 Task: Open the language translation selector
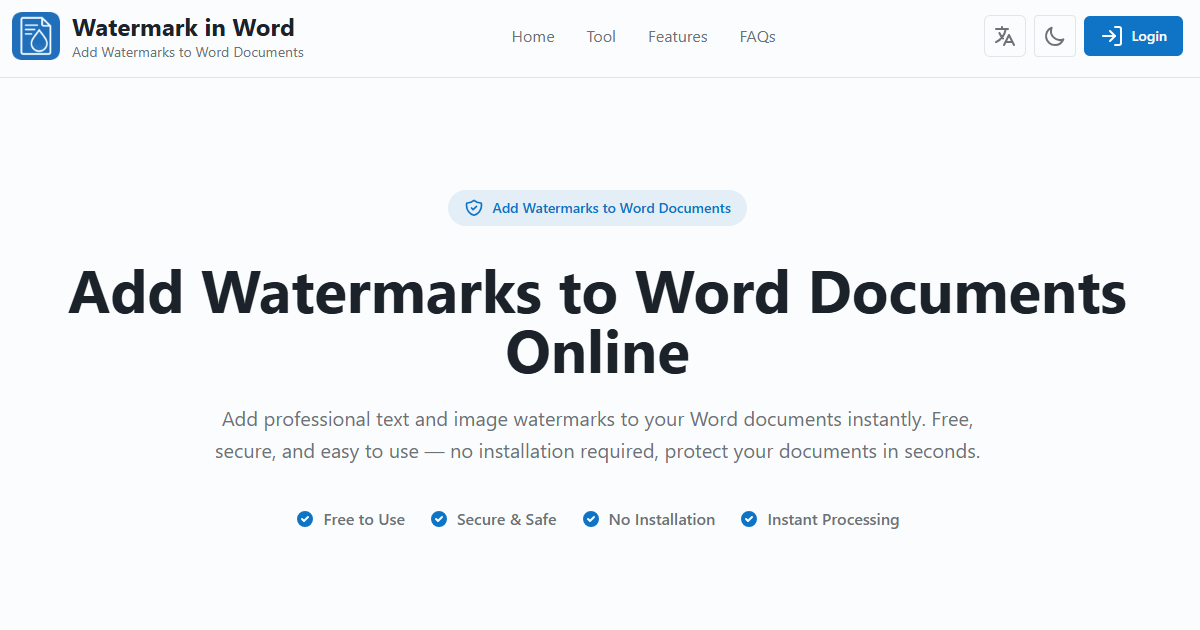[x=1004, y=35]
